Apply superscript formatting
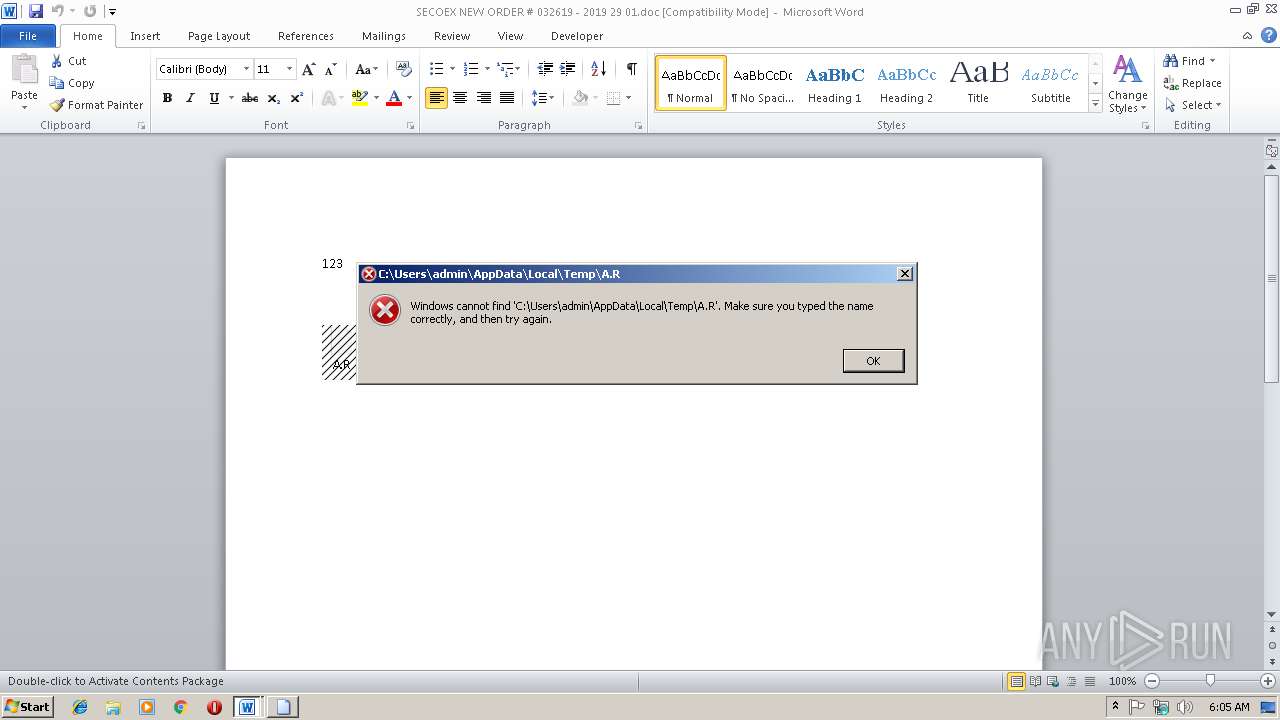 (297, 98)
